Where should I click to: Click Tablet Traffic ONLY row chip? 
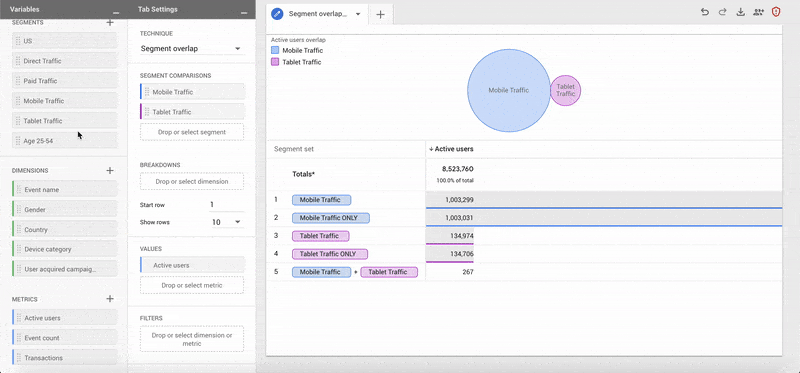pyautogui.click(x=330, y=254)
